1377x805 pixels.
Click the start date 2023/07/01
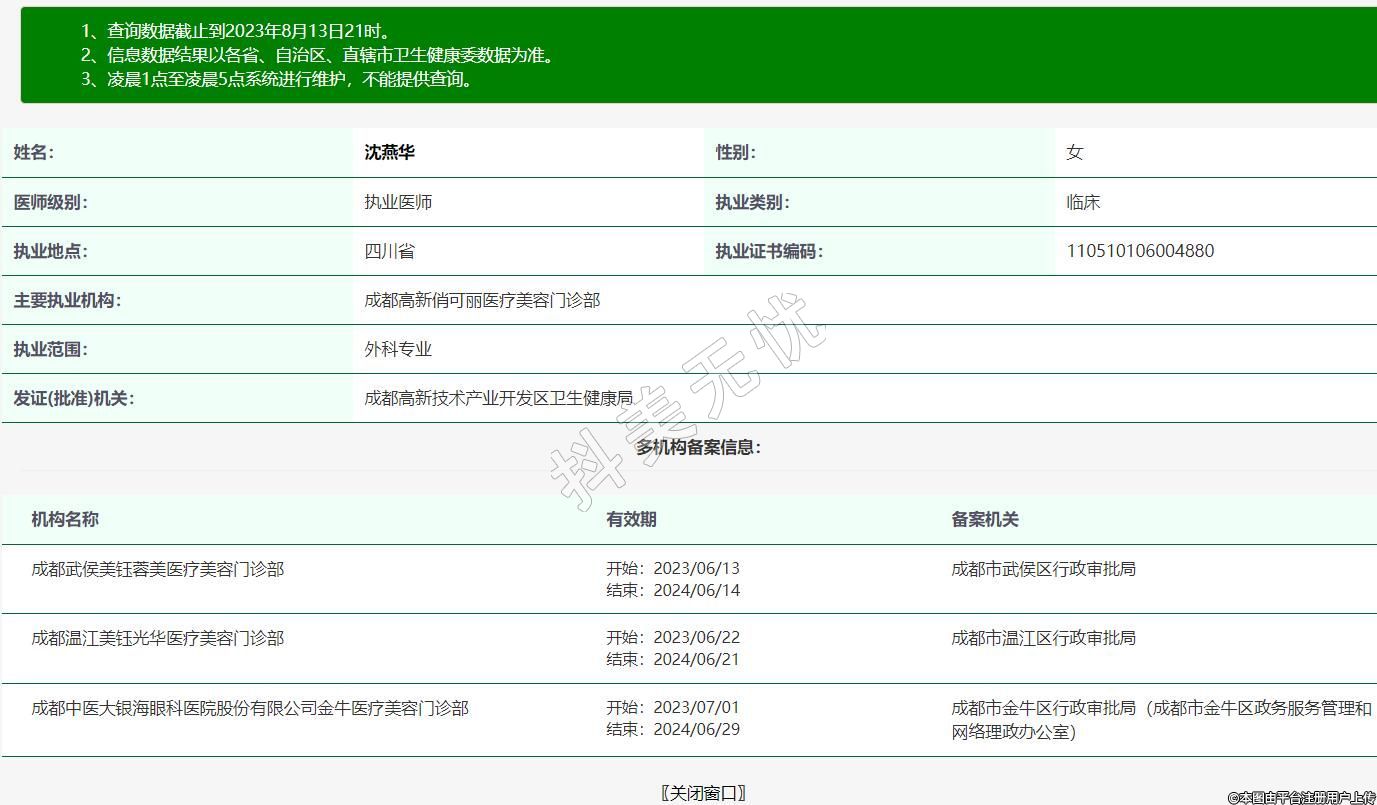696,707
